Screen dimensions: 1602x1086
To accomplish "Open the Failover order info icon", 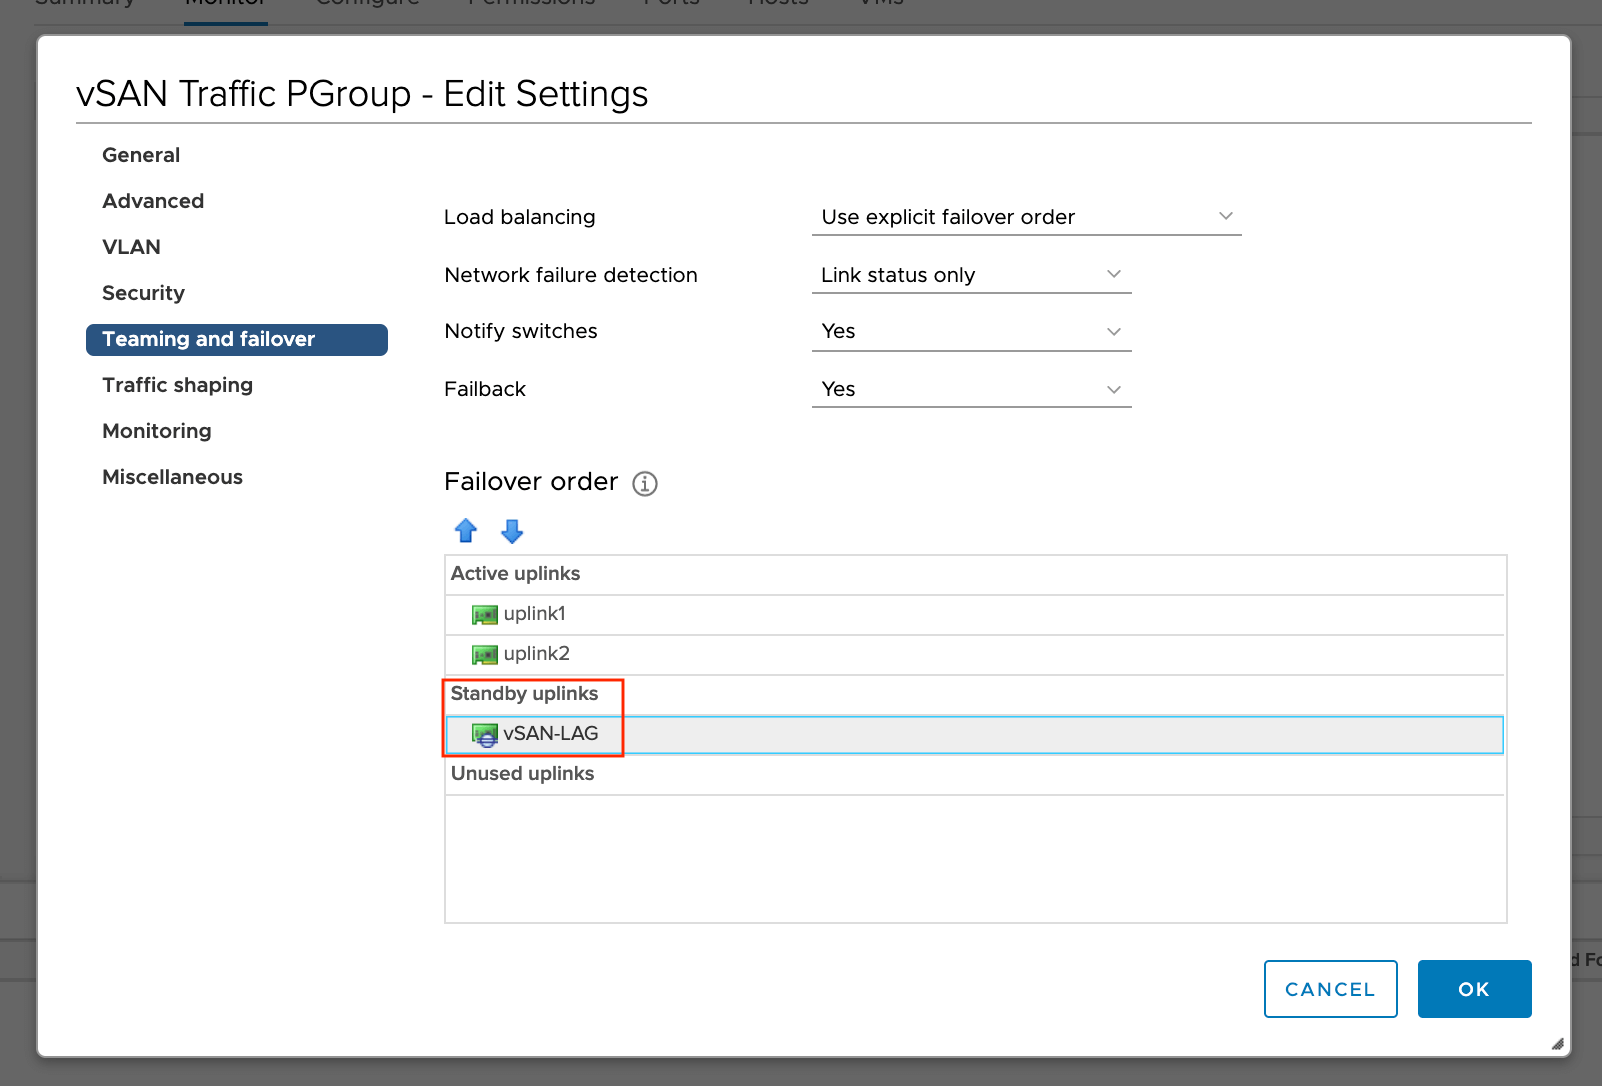I will 645,484.
